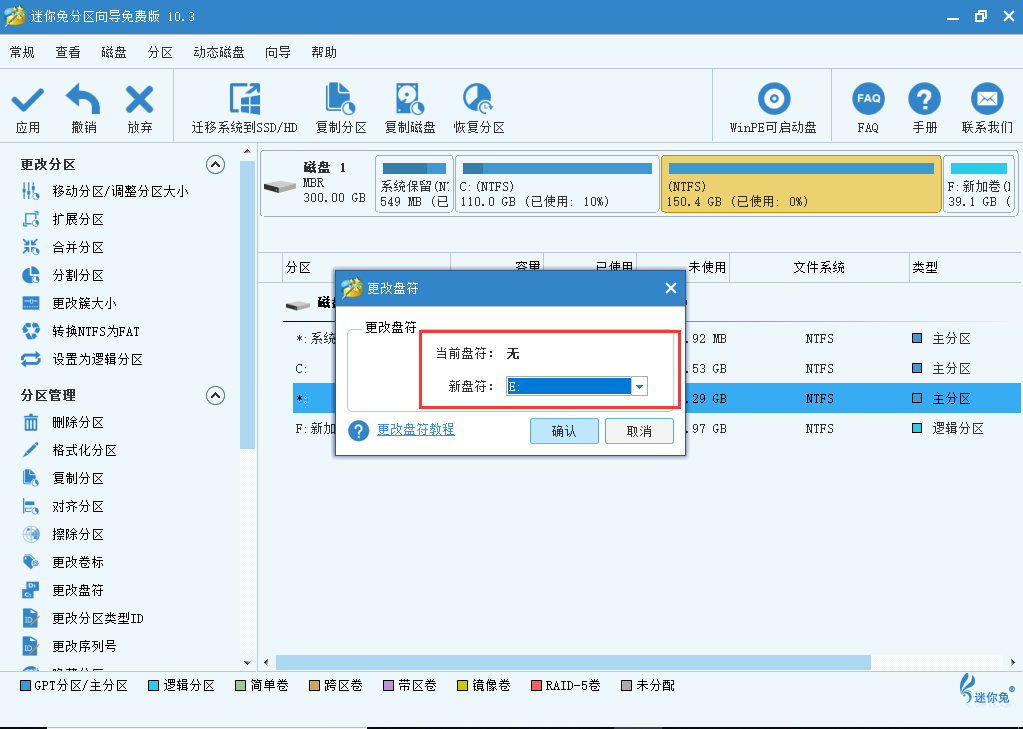Select Change Drive Letter (更改盘符) in sidebar
This screenshot has width=1023, height=729.
click(x=63, y=590)
